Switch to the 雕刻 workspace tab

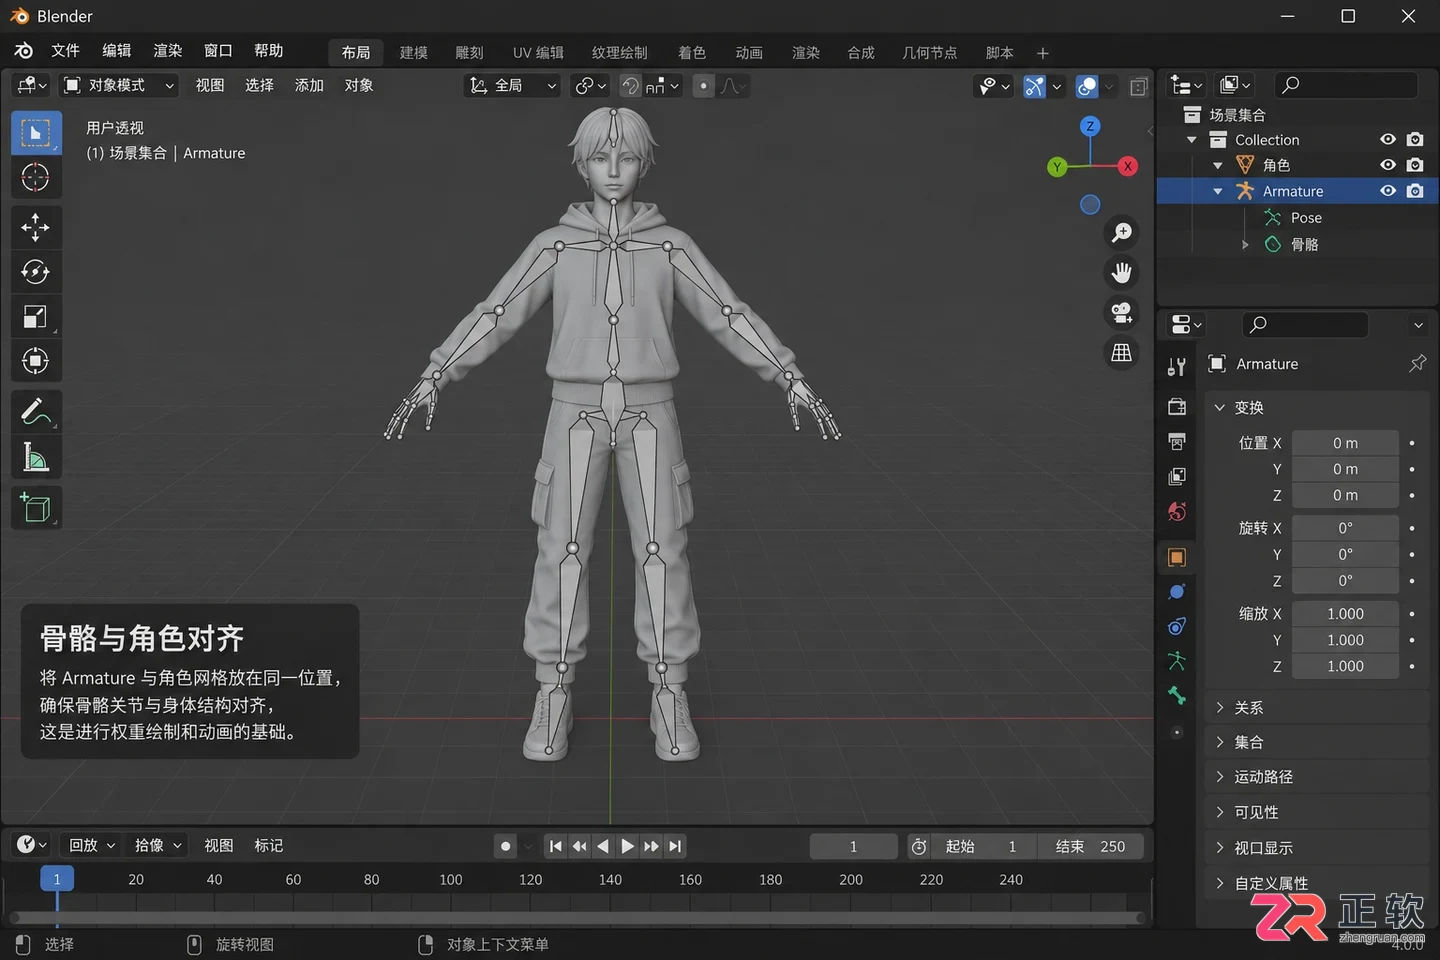point(469,53)
